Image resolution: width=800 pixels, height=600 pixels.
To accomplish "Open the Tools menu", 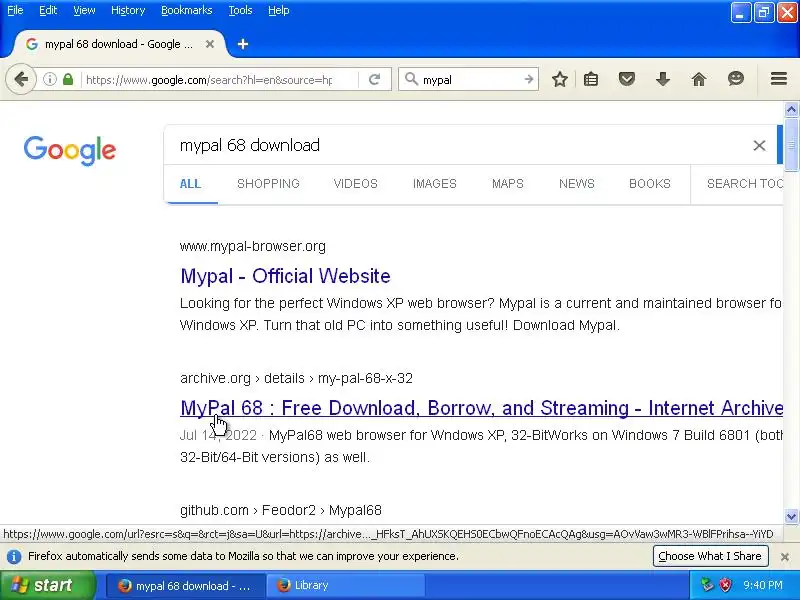I will (240, 10).
